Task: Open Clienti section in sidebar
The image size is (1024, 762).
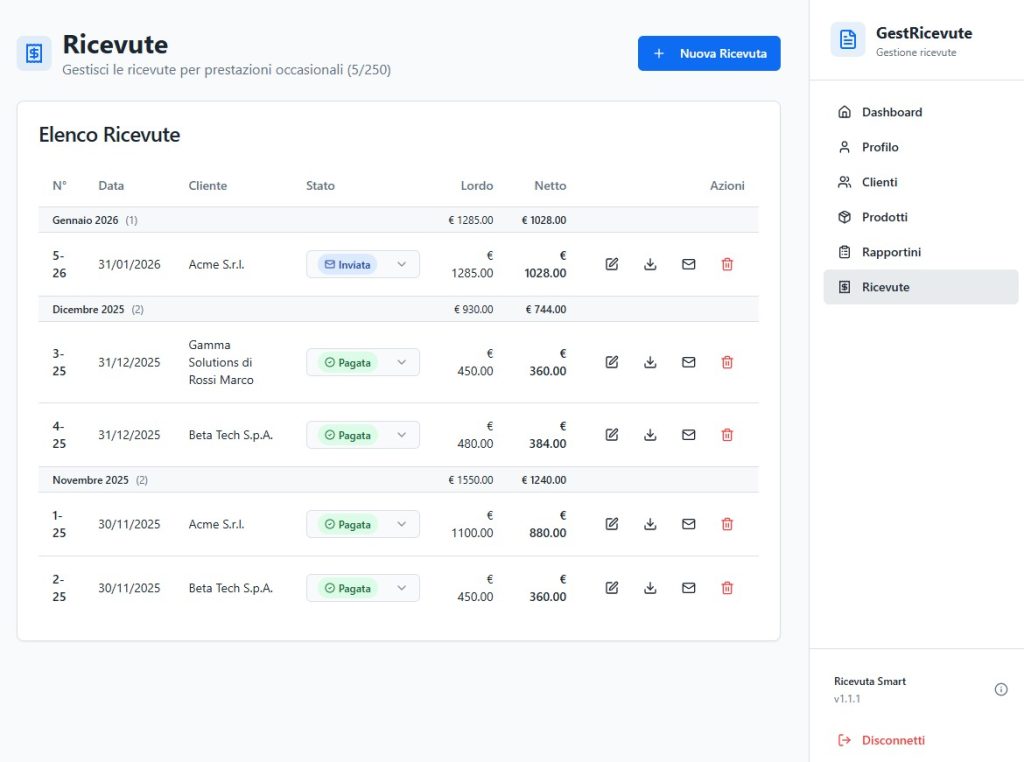Action: 879,182
